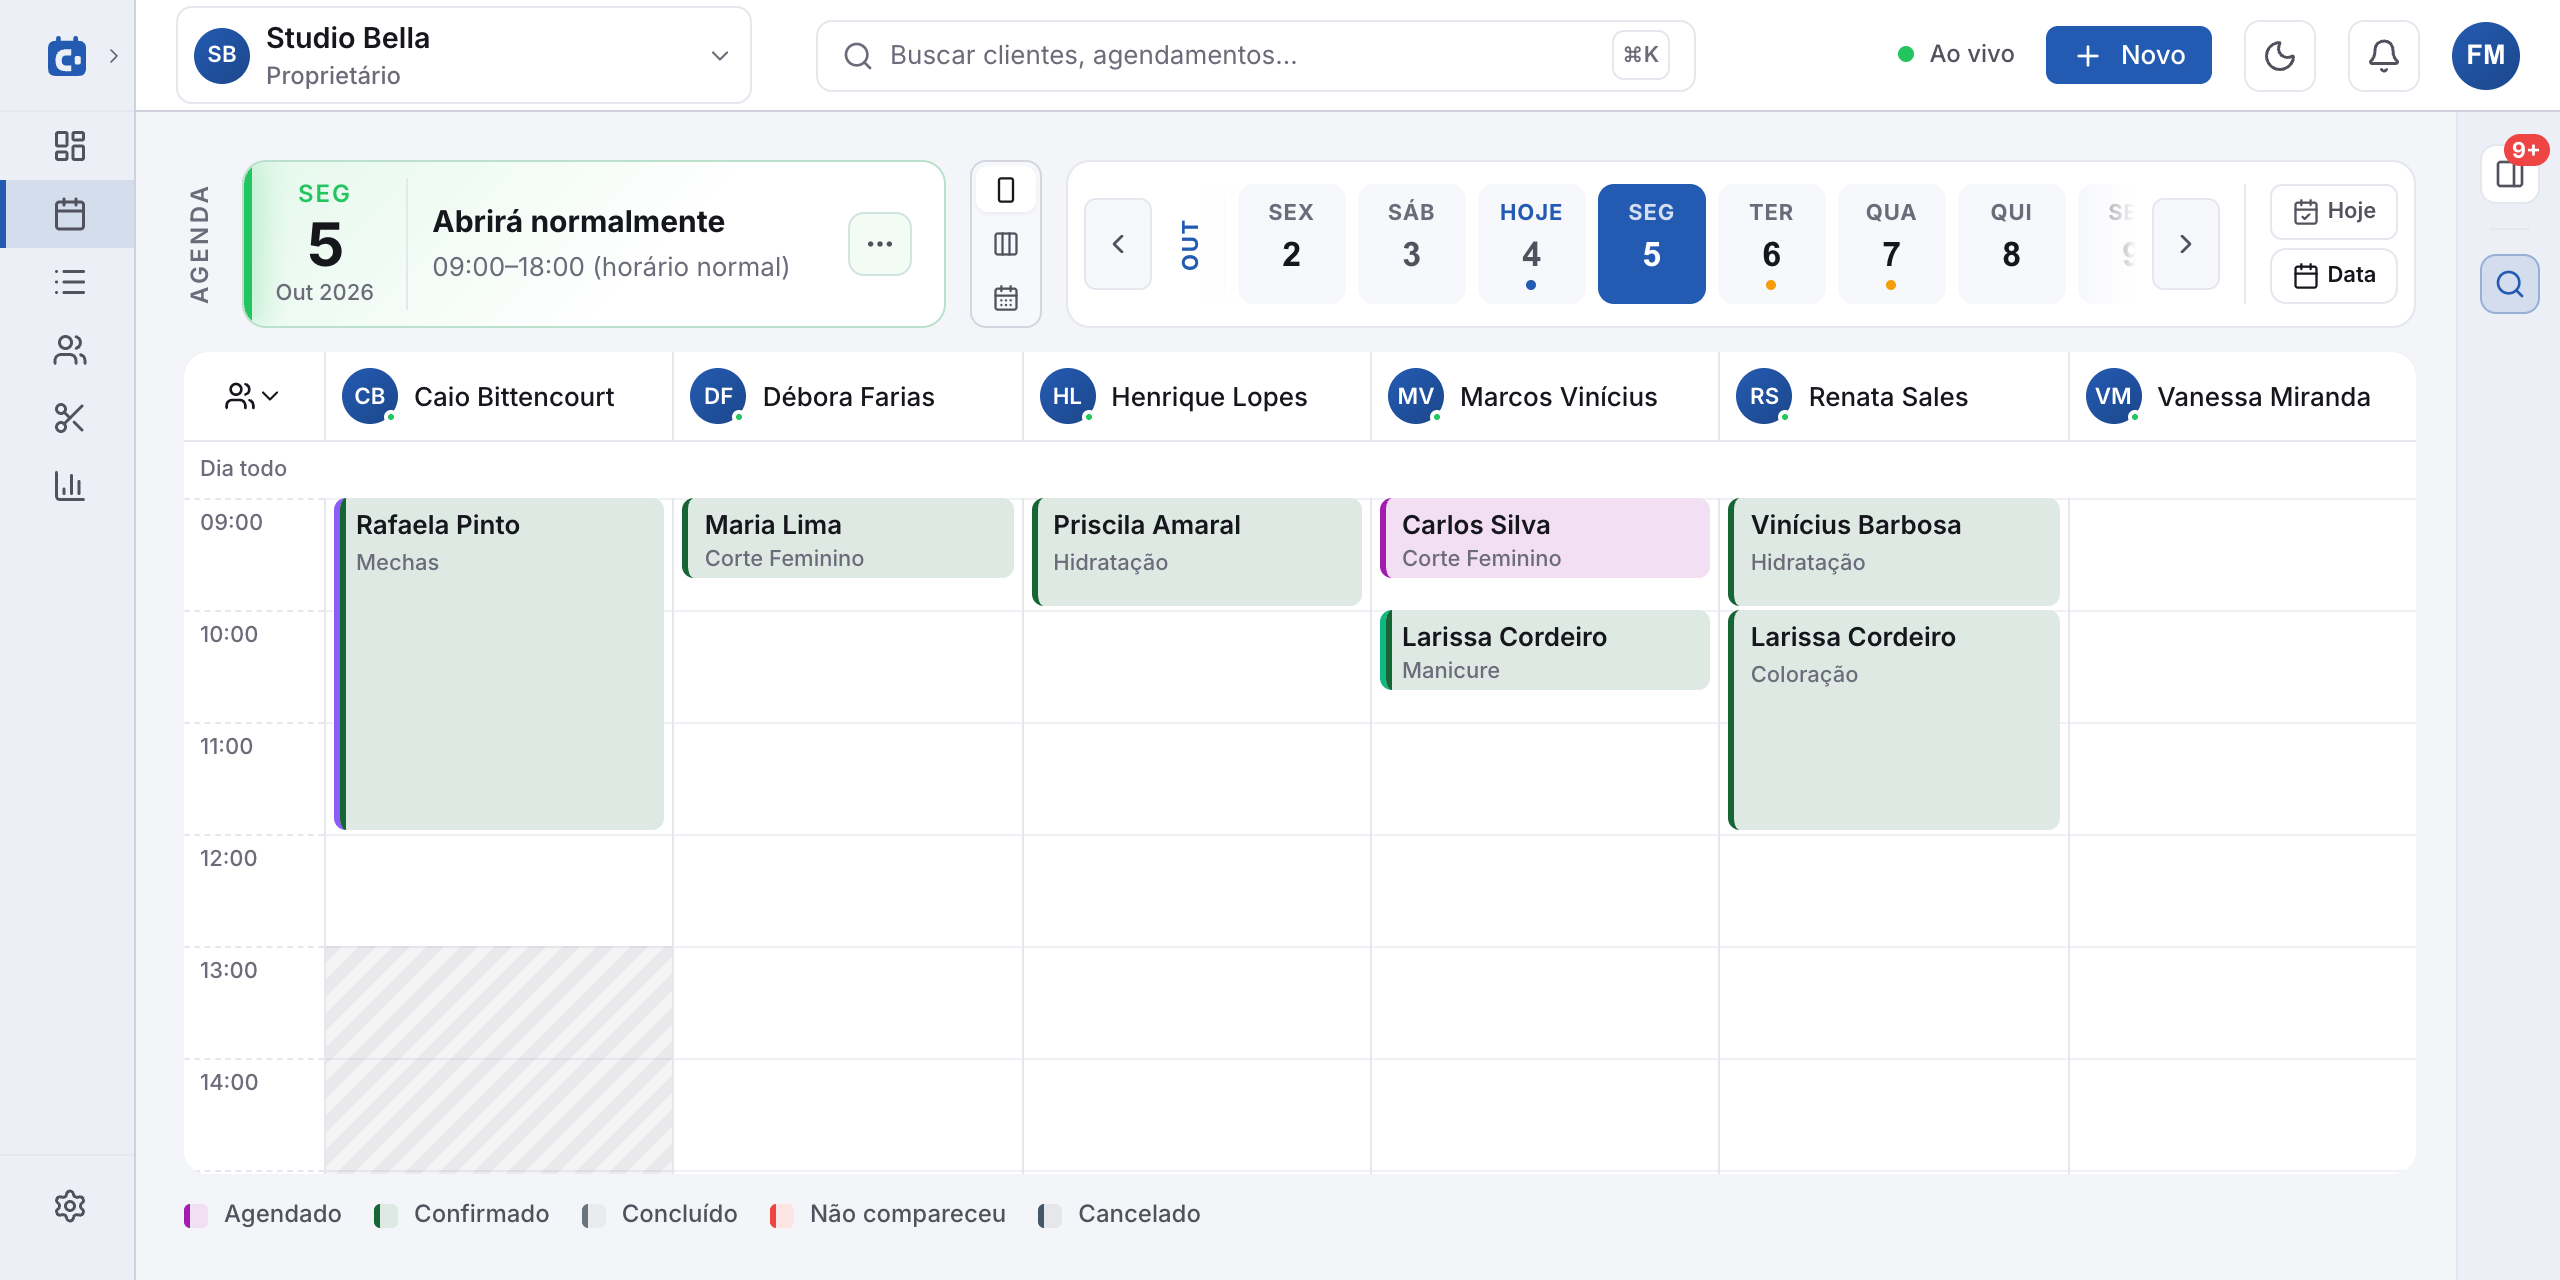Open Rafaela Pinto Mechas appointment

(x=499, y=664)
